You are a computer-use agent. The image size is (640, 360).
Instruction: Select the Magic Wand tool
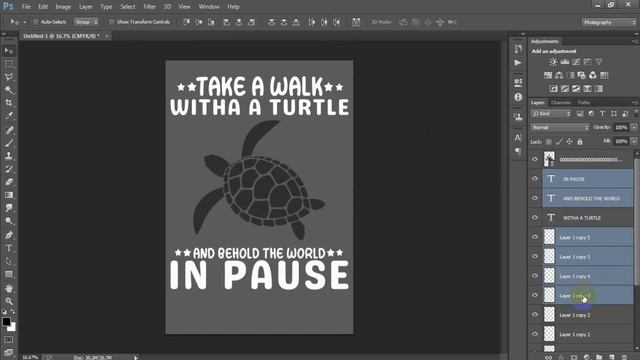(9, 90)
